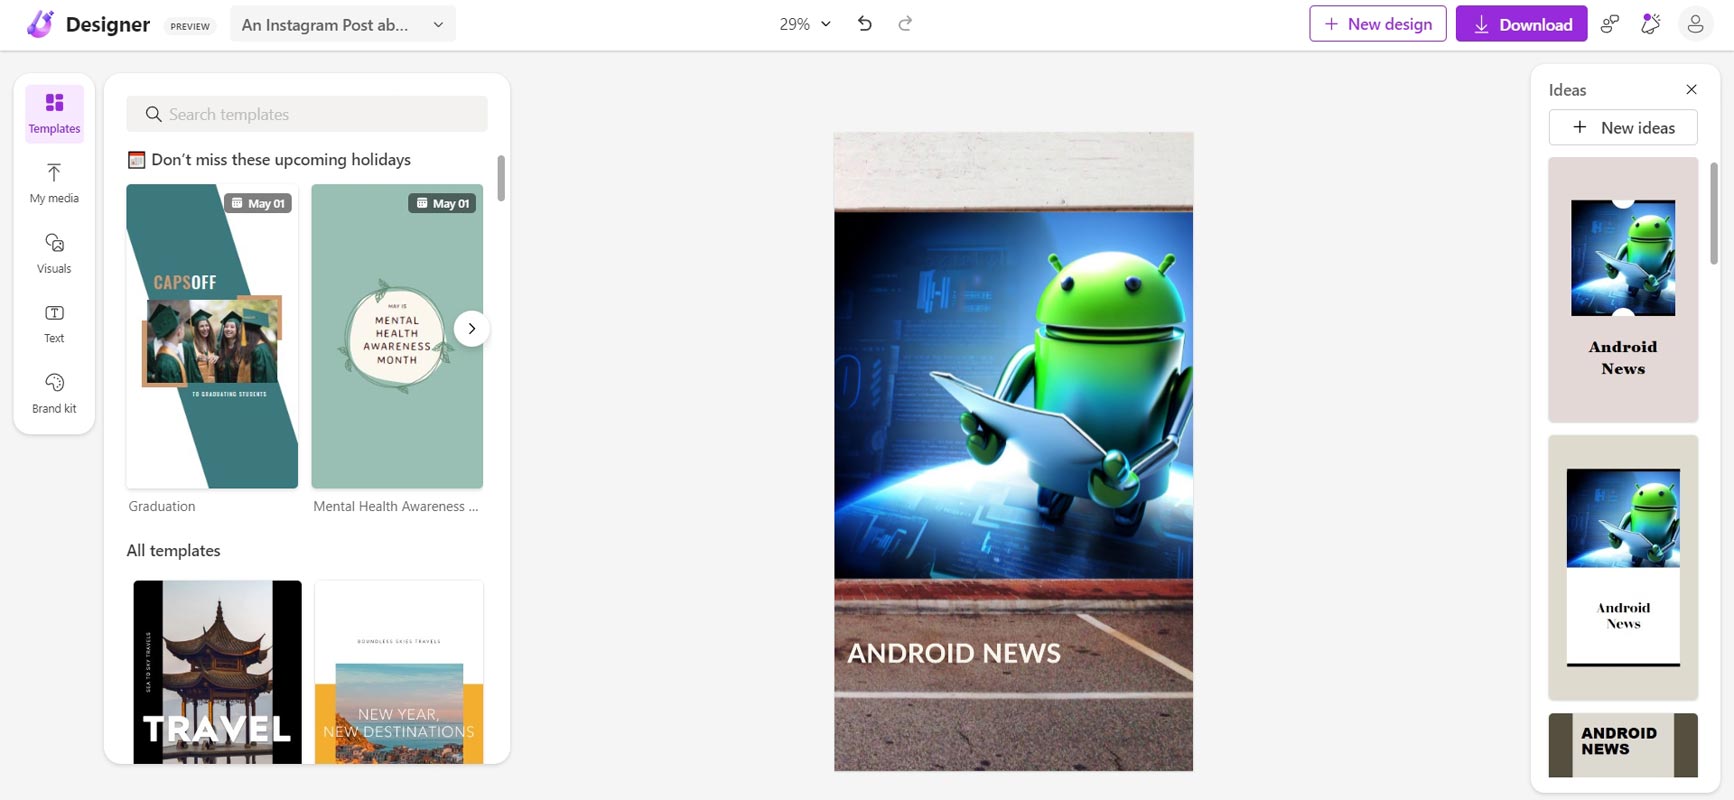Image resolution: width=1734 pixels, height=800 pixels.
Task: Click the templates panel scrollbar
Action: point(501,178)
